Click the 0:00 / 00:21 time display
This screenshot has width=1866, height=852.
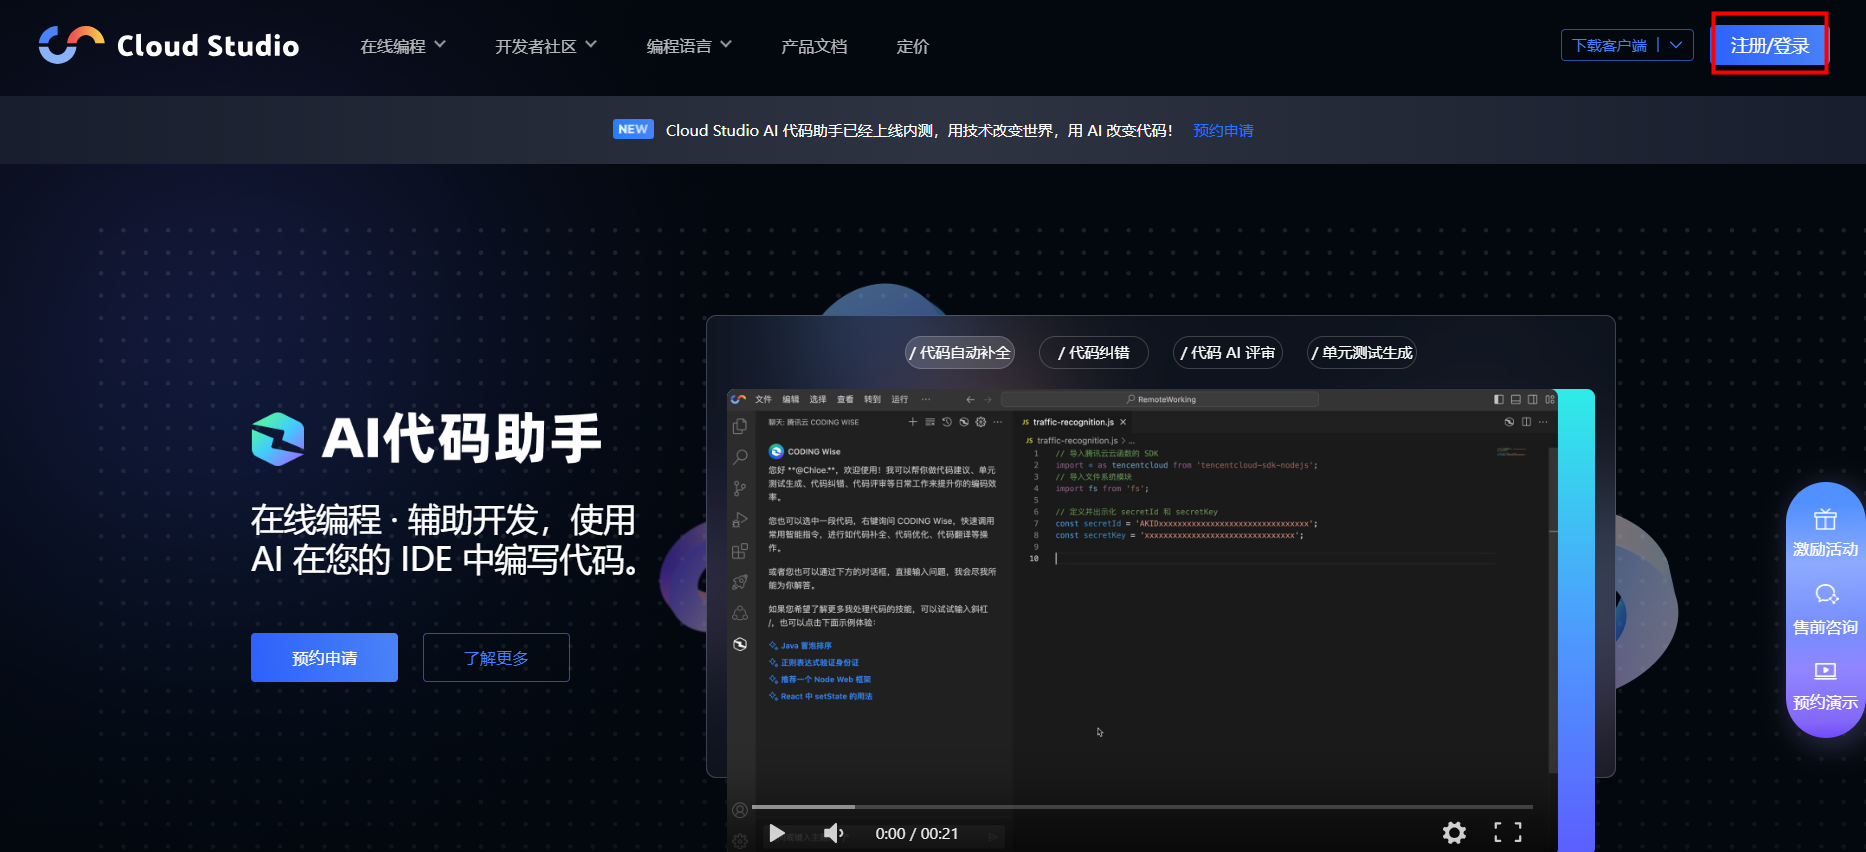coord(917,833)
